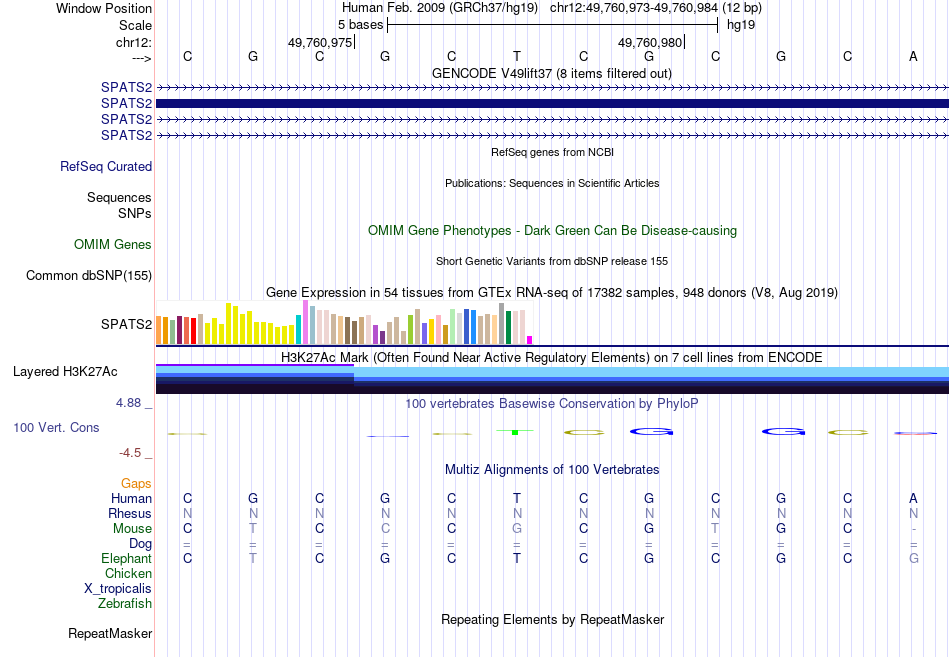Open Publications: Sequences in Scientific Articles title
This screenshot has height=657, width=950.
[x=552, y=183]
